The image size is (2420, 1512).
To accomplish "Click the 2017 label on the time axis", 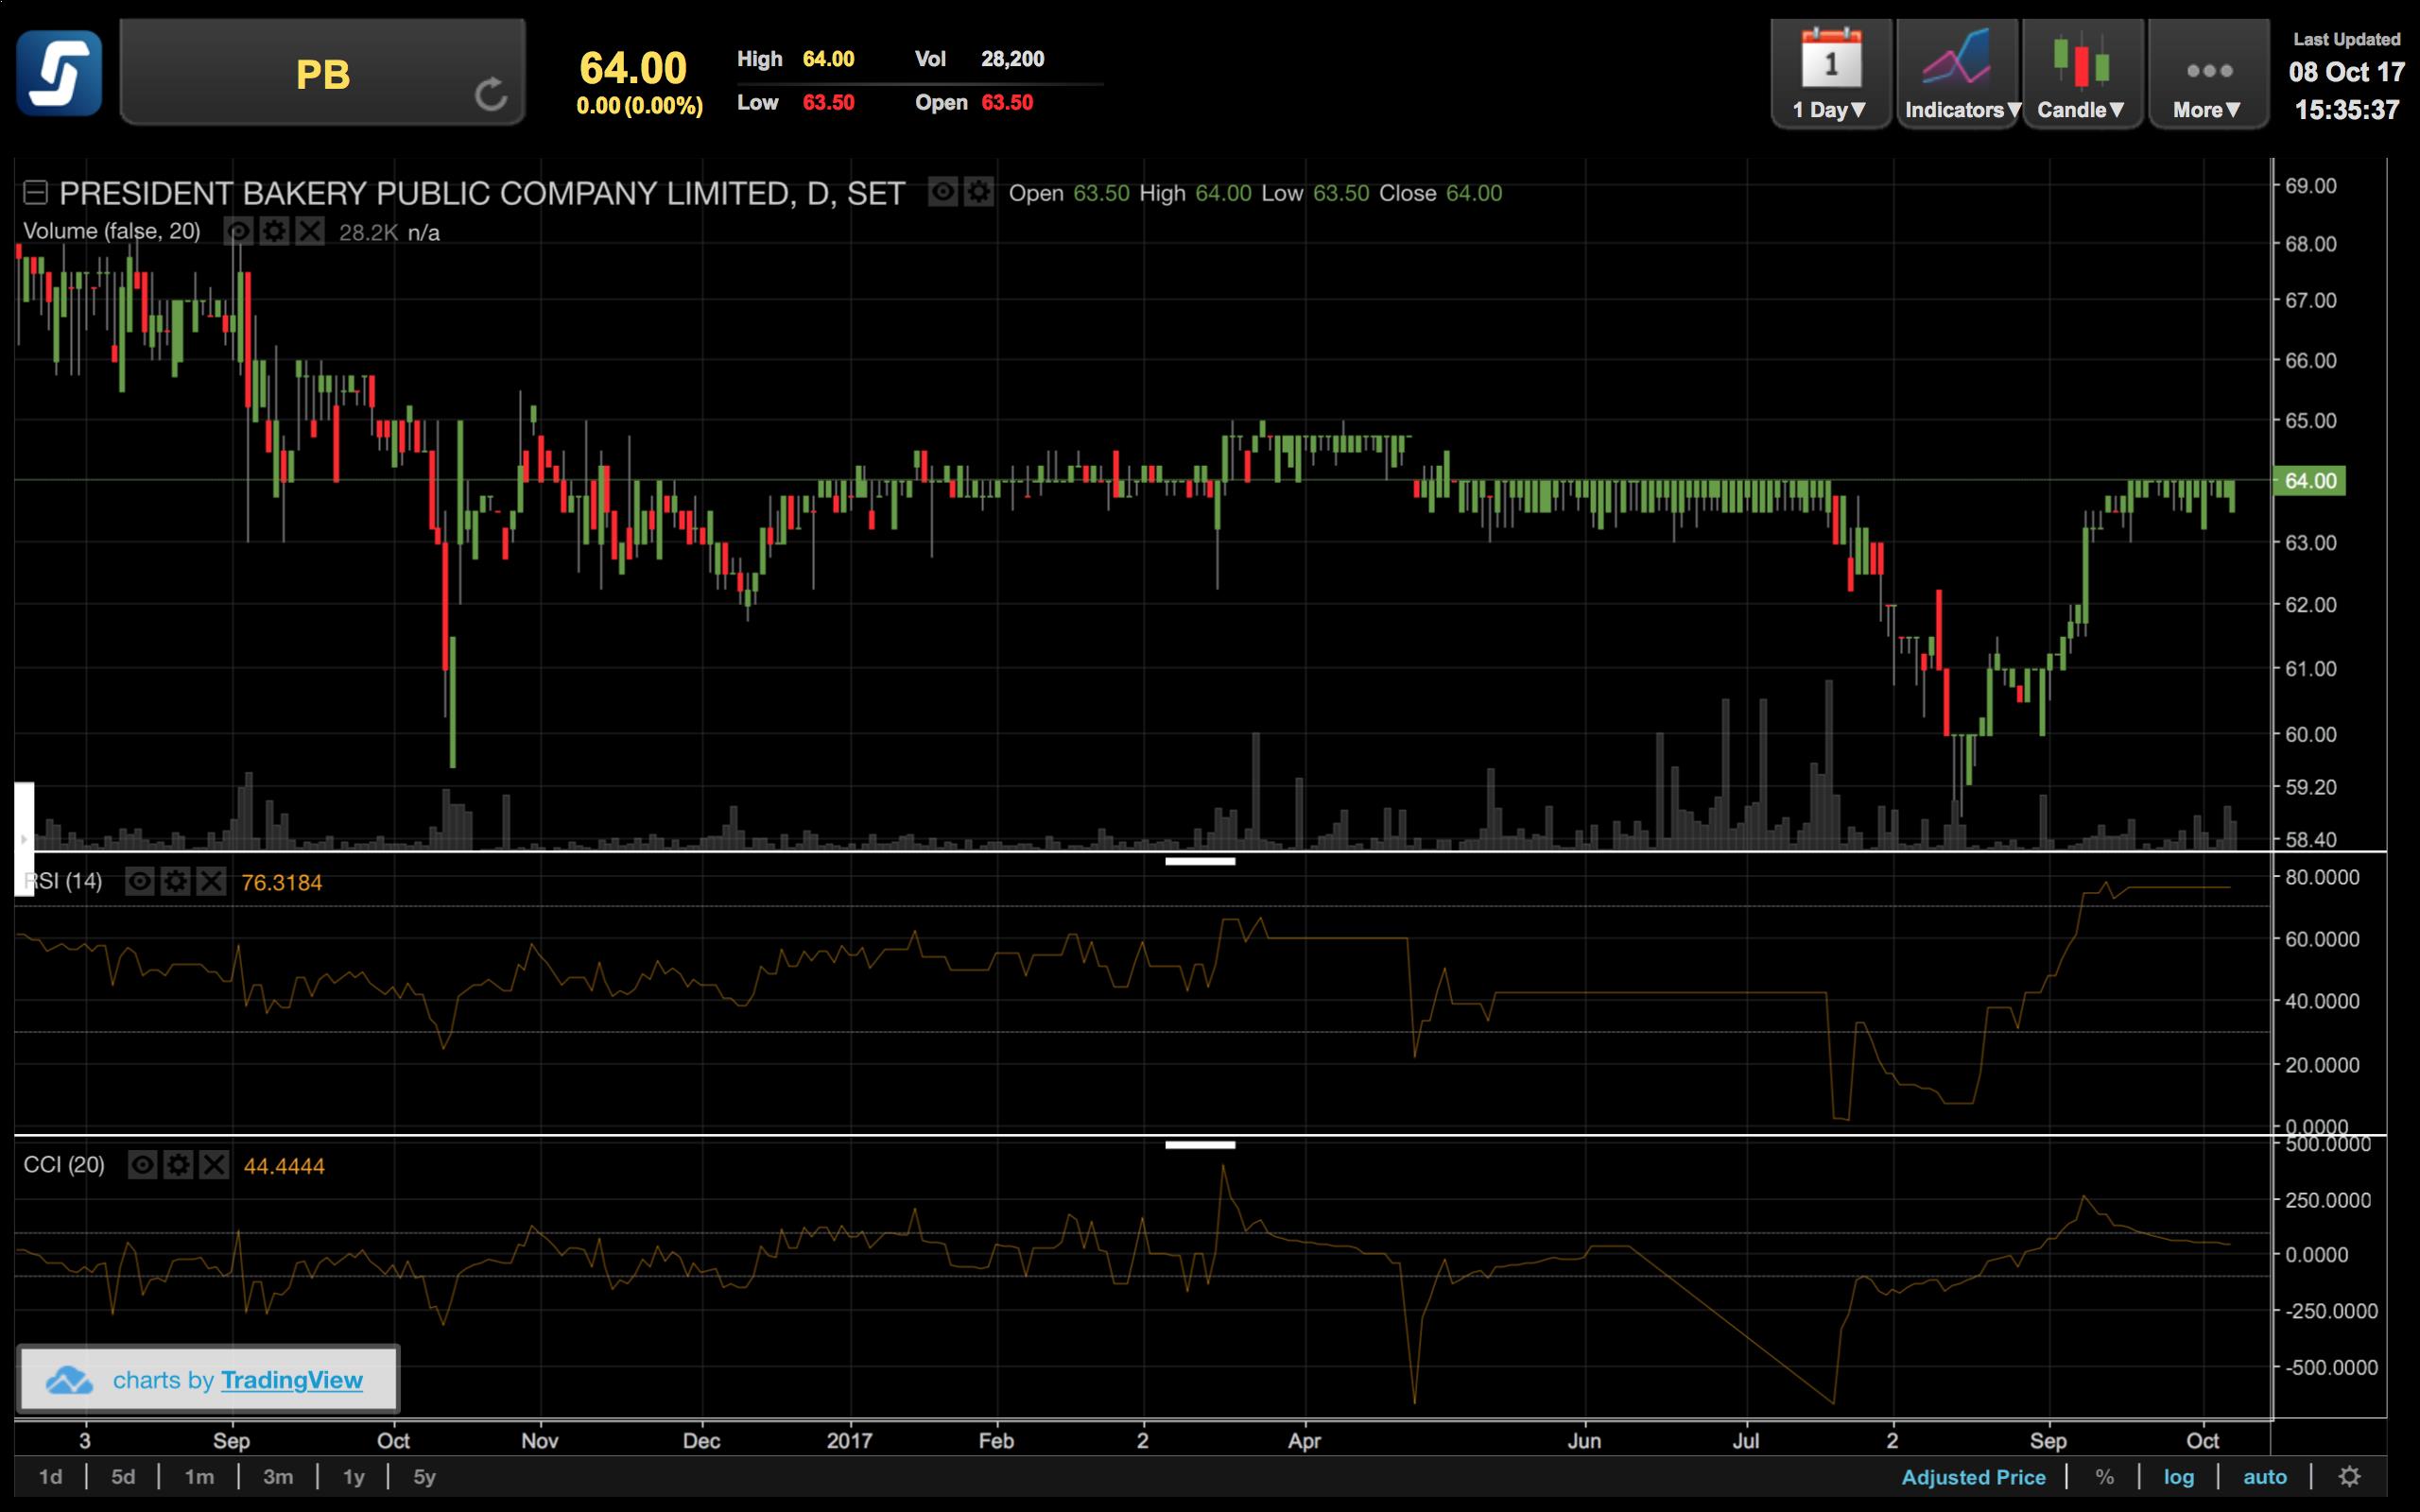I will 849,1441.
